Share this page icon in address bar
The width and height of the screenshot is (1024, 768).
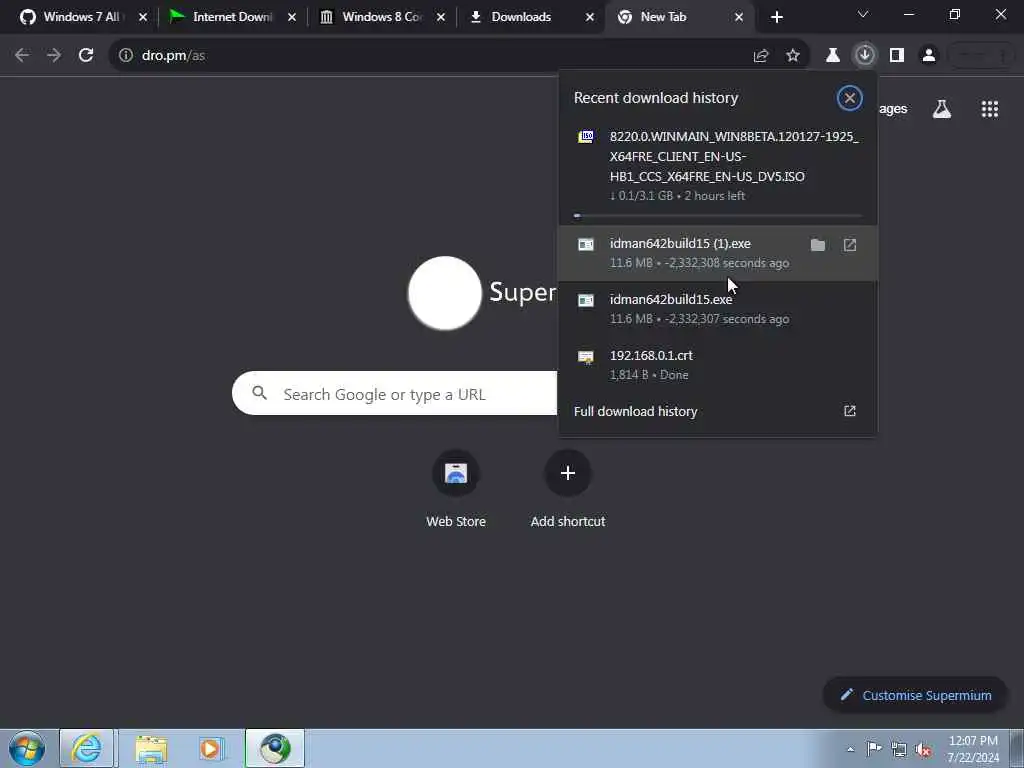tap(761, 56)
